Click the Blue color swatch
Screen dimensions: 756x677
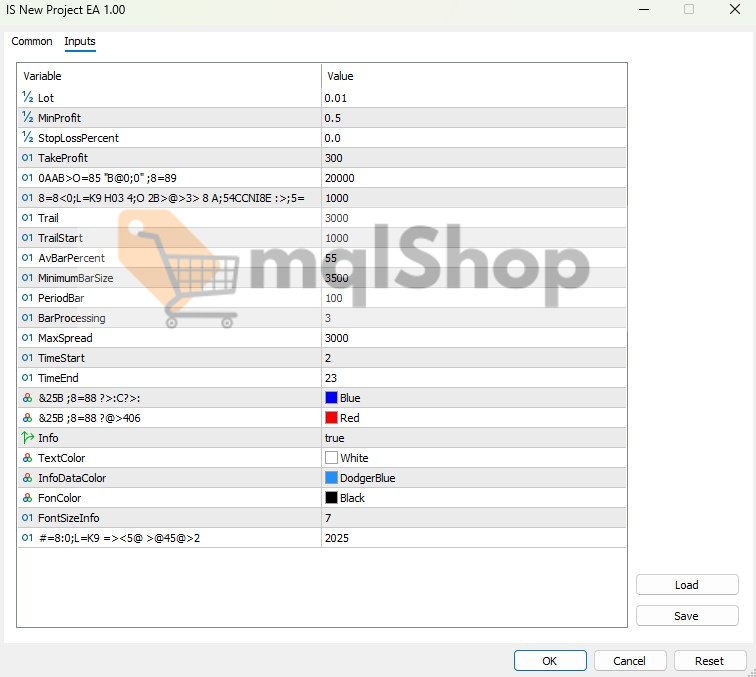point(331,397)
